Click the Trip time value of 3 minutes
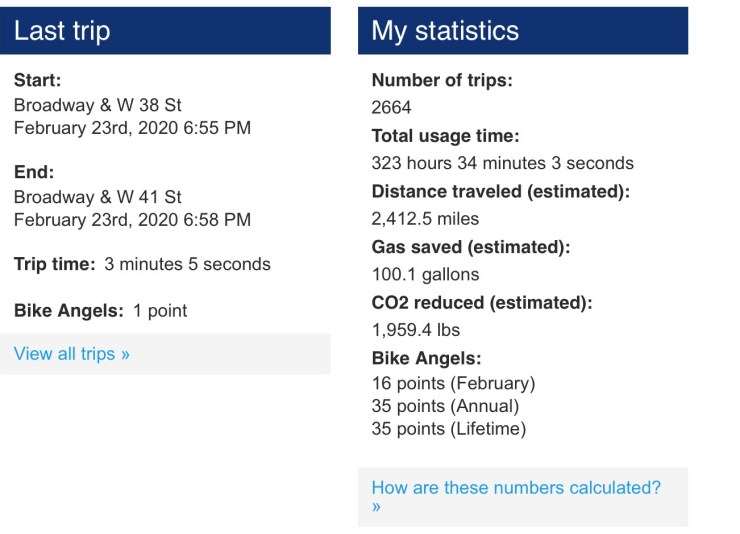Image resolution: width=740 pixels, height=534 pixels. [188, 265]
